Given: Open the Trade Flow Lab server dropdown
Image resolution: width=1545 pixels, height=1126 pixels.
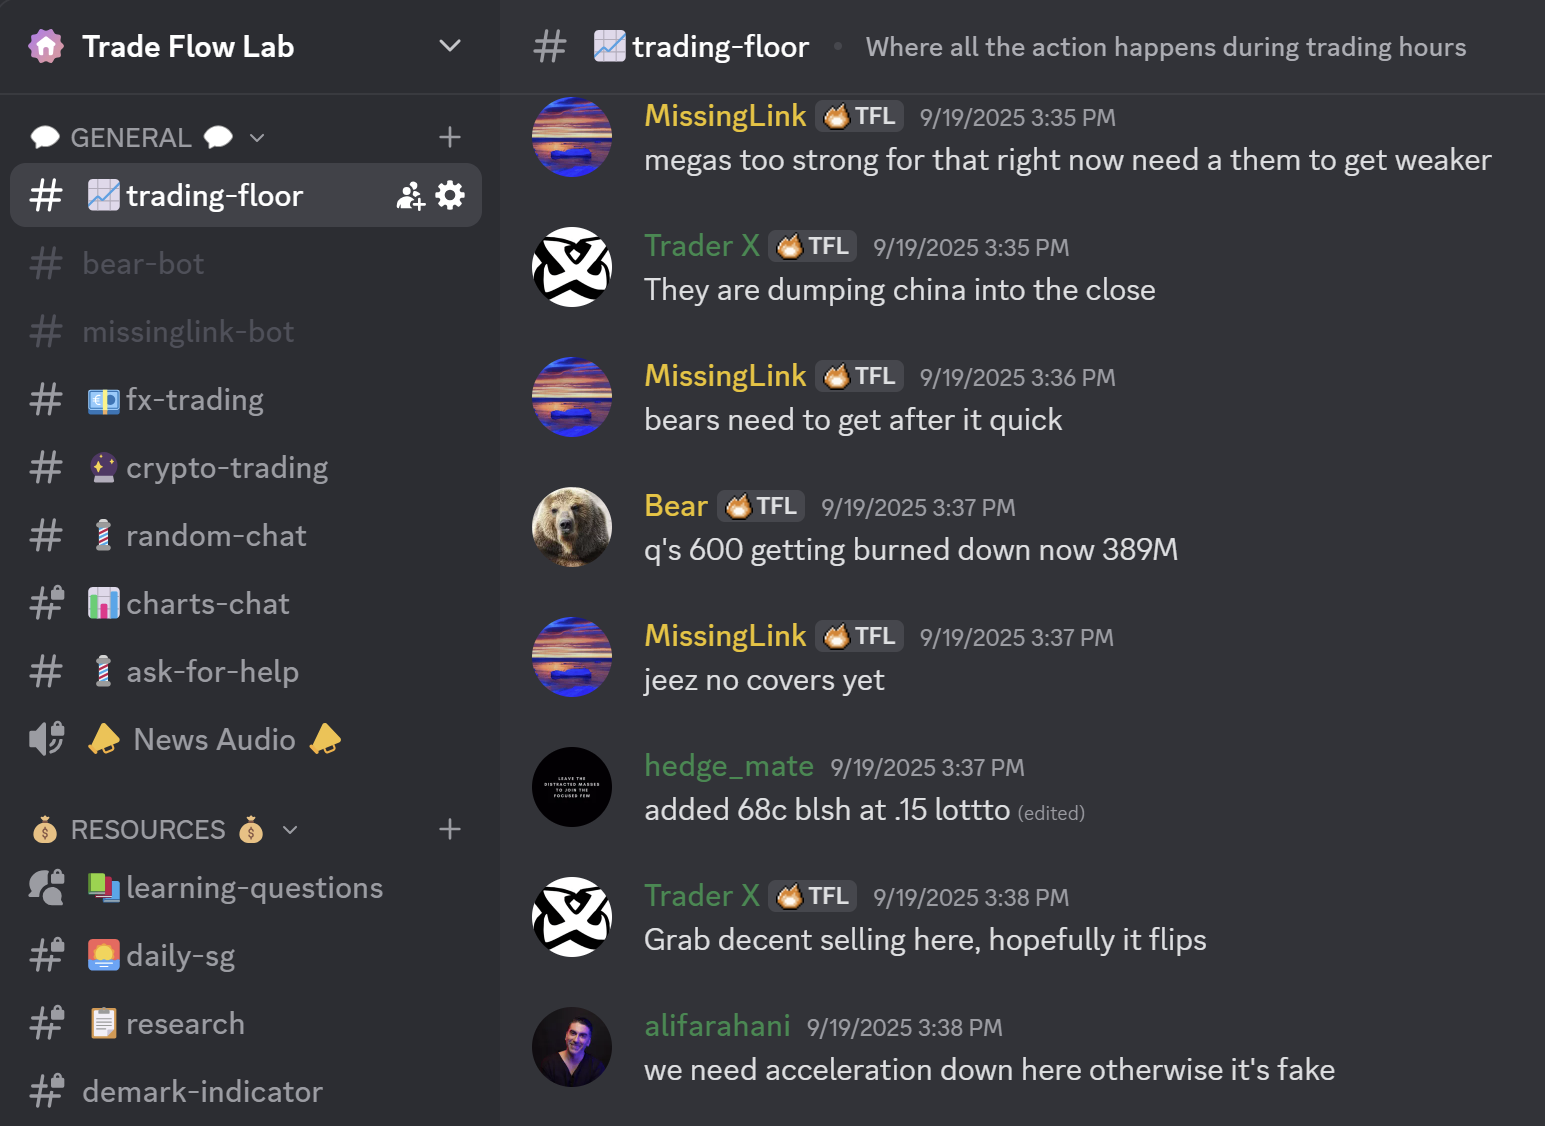Looking at the screenshot, I should tap(450, 46).
